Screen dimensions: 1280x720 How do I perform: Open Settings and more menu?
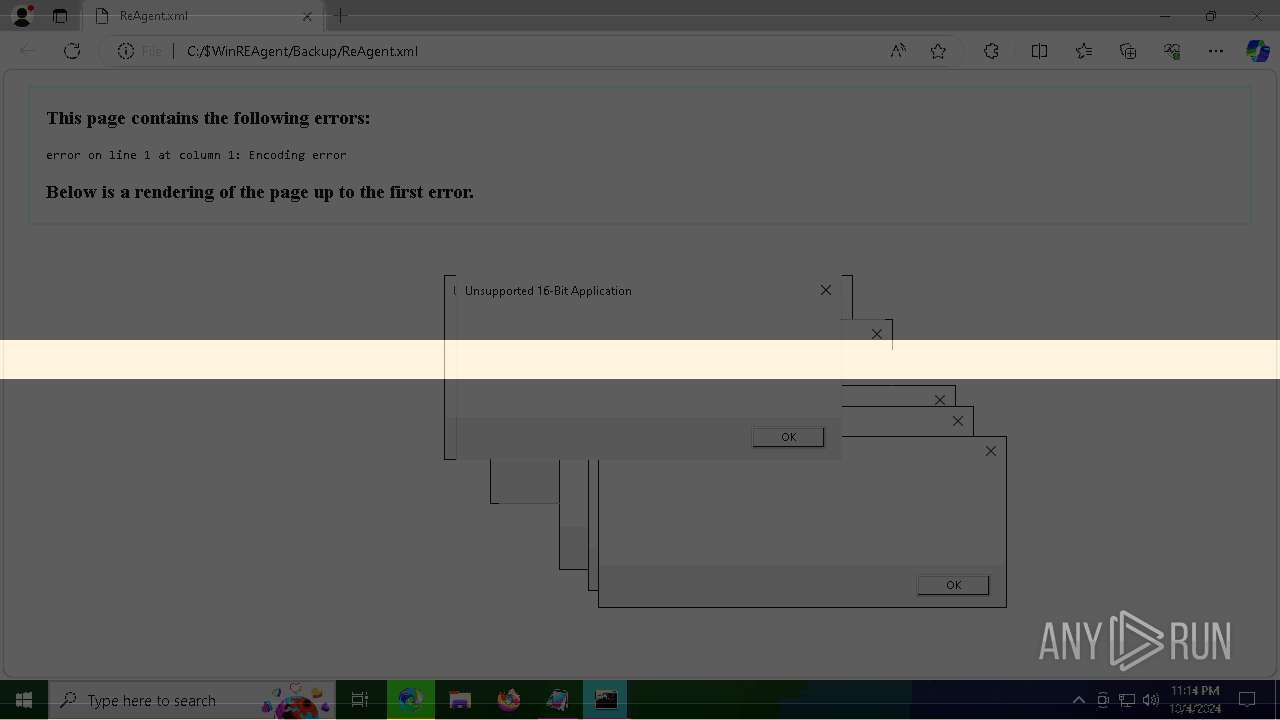coord(1216,51)
